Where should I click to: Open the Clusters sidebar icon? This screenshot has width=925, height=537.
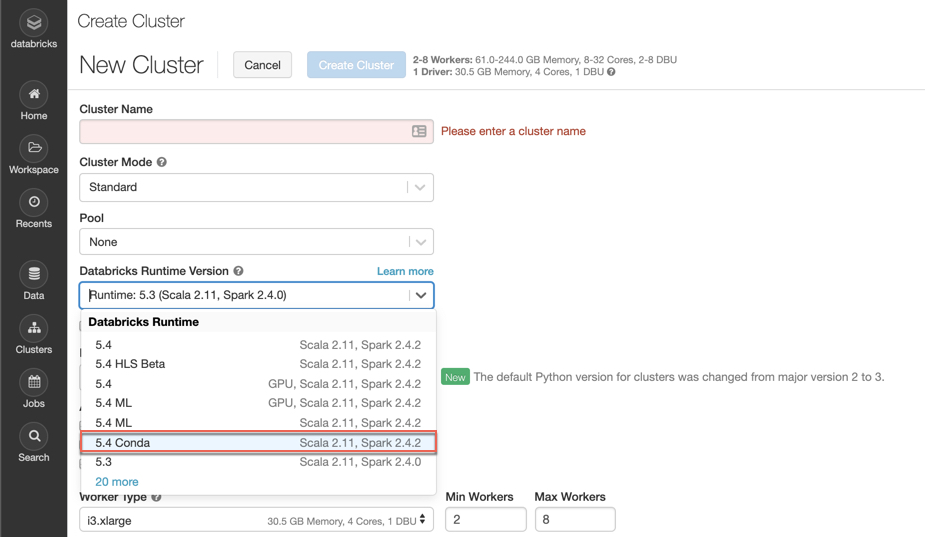(x=34, y=328)
